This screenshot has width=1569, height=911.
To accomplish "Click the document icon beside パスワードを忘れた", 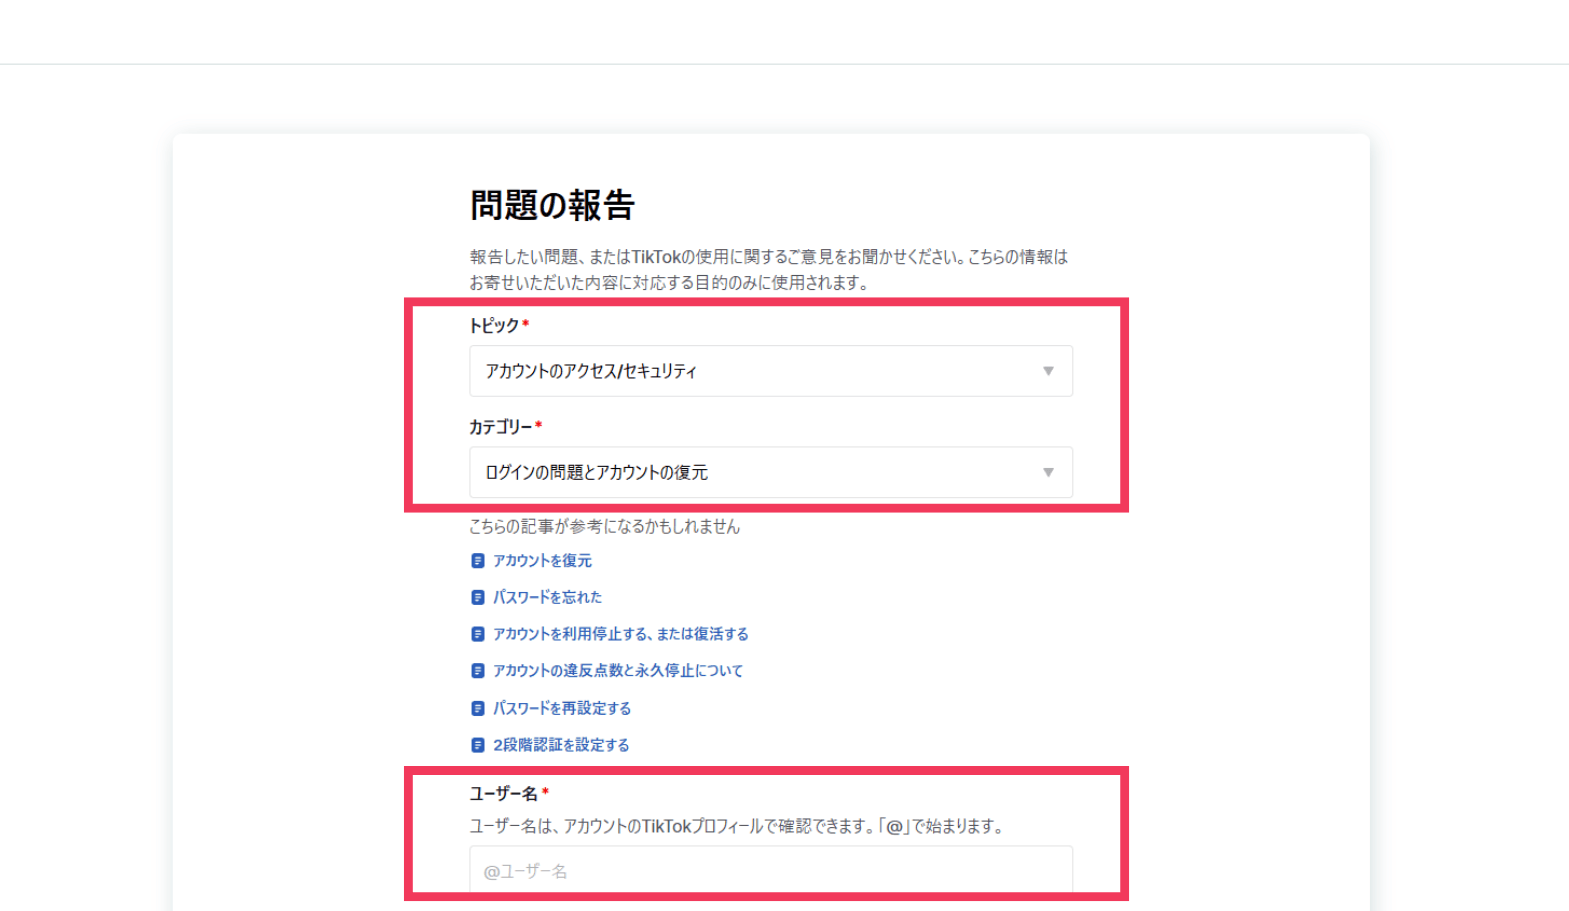I will coord(477,598).
